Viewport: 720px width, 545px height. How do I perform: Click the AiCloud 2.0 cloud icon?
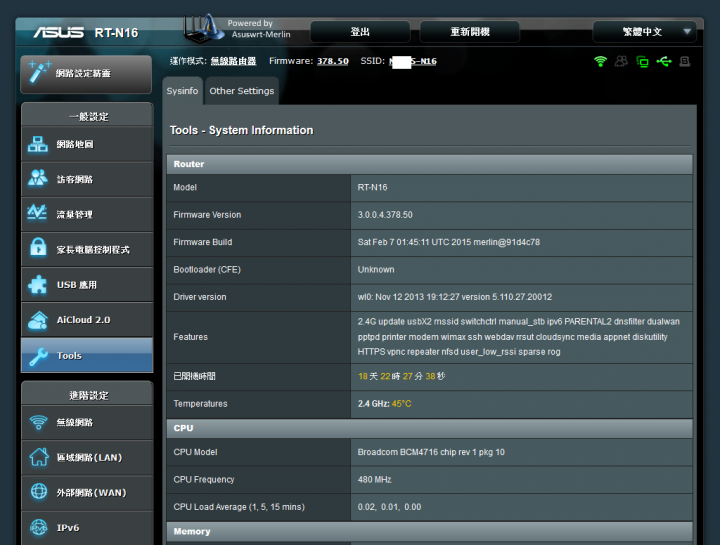click(x=38, y=320)
